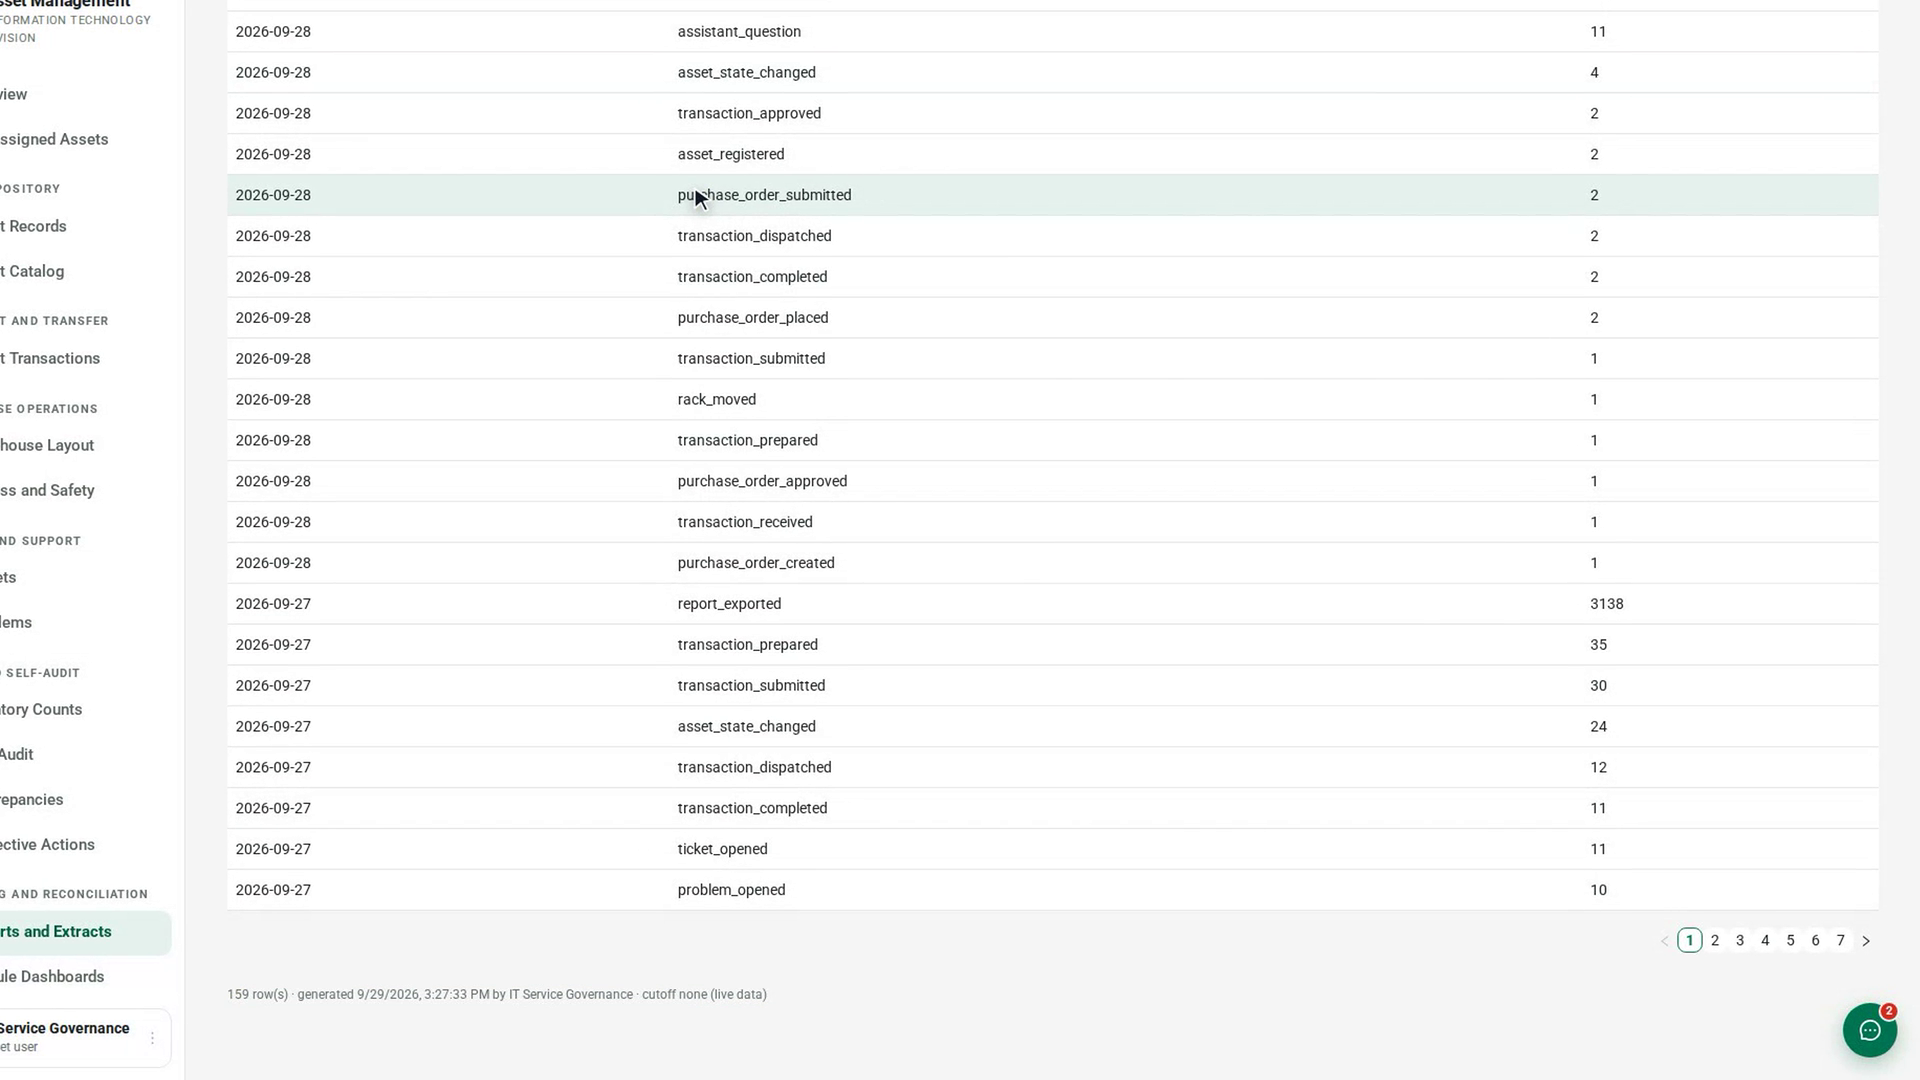Go to page 7 of results
Image resolution: width=1920 pixels, height=1080 pixels.
pyautogui.click(x=1841, y=941)
